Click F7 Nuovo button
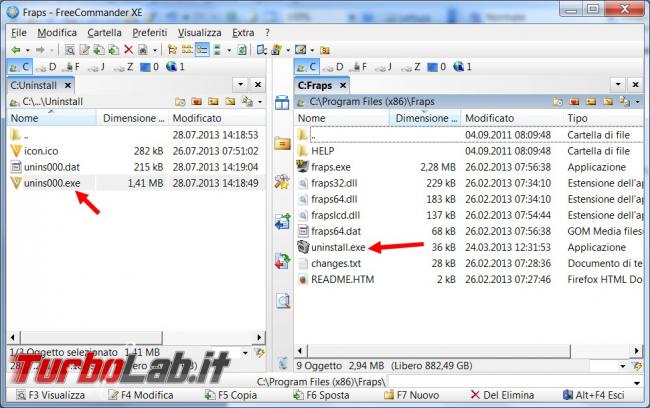 pyautogui.click(x=411, y=395)
